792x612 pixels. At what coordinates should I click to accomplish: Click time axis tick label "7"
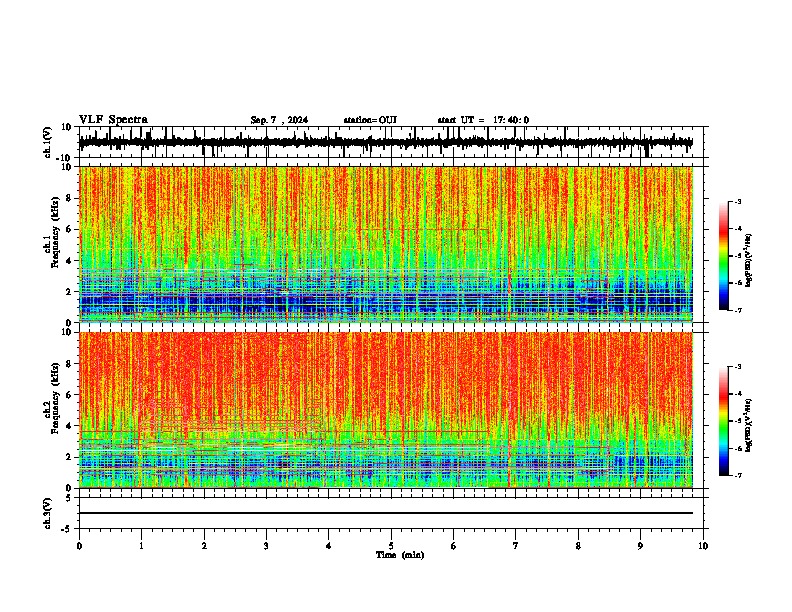[516, 546]
